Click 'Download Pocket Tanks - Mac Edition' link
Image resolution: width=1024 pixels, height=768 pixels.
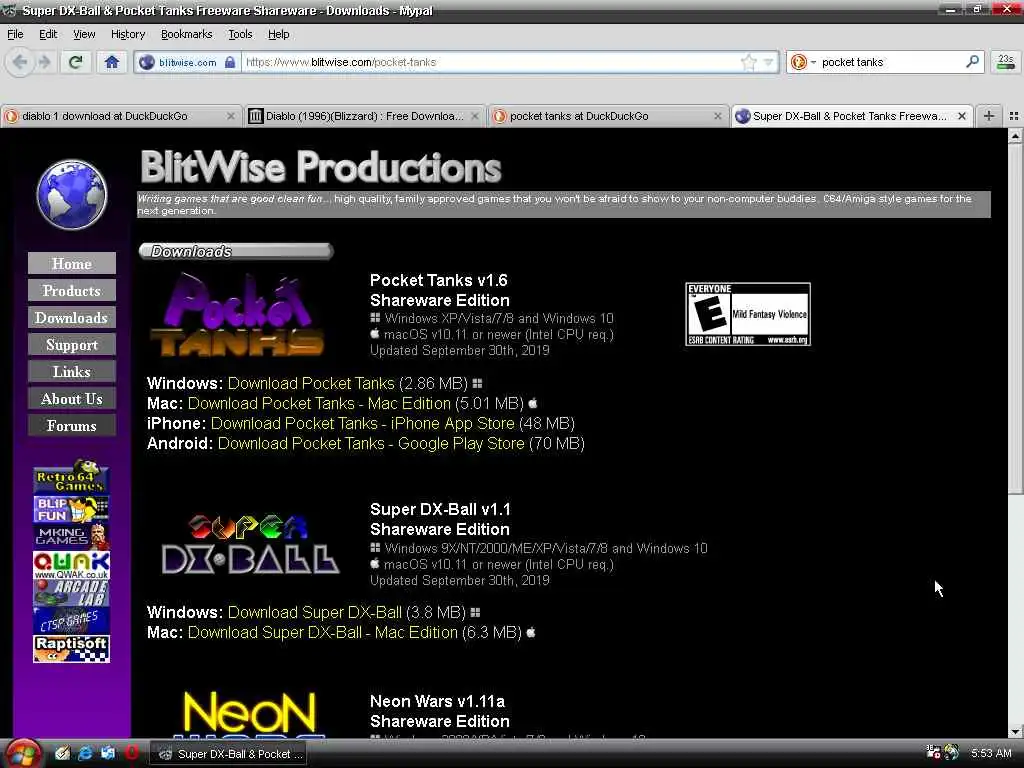coord(319,404)
